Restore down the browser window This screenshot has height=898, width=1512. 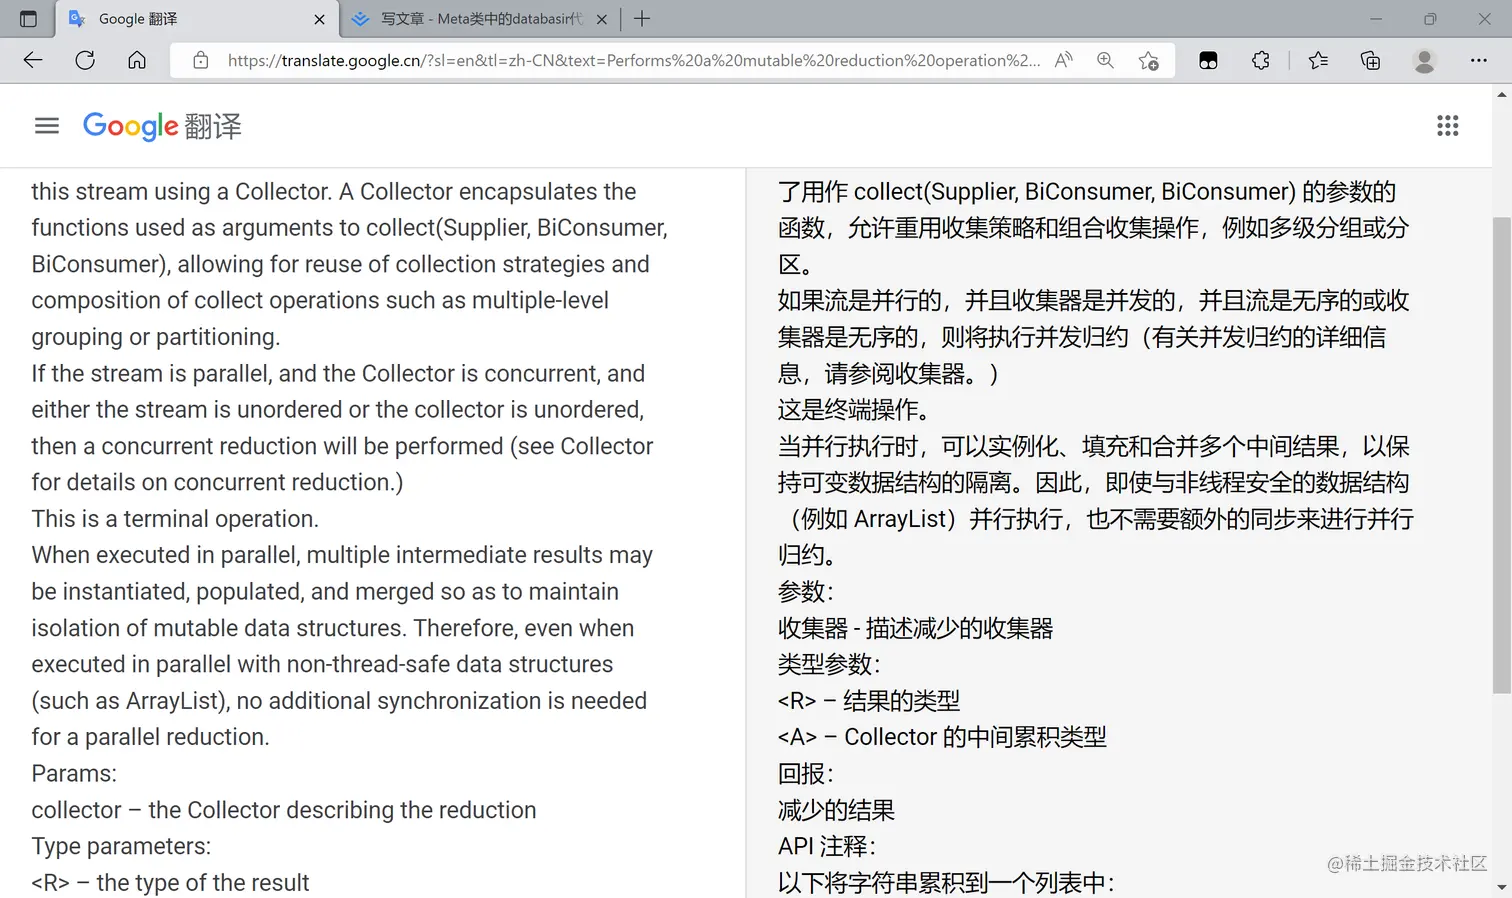(x=1430, y=19)
